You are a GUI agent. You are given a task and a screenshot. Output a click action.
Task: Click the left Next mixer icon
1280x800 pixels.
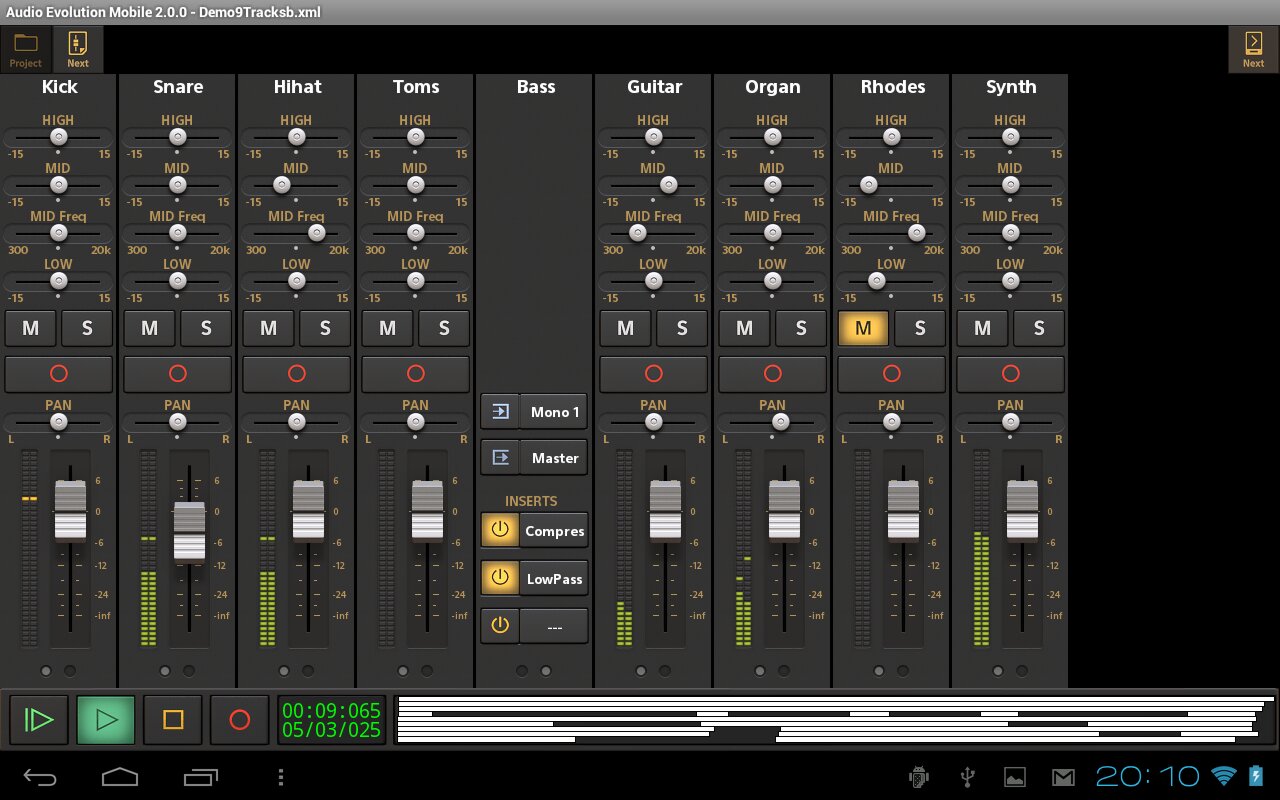(x=78, y=49)
